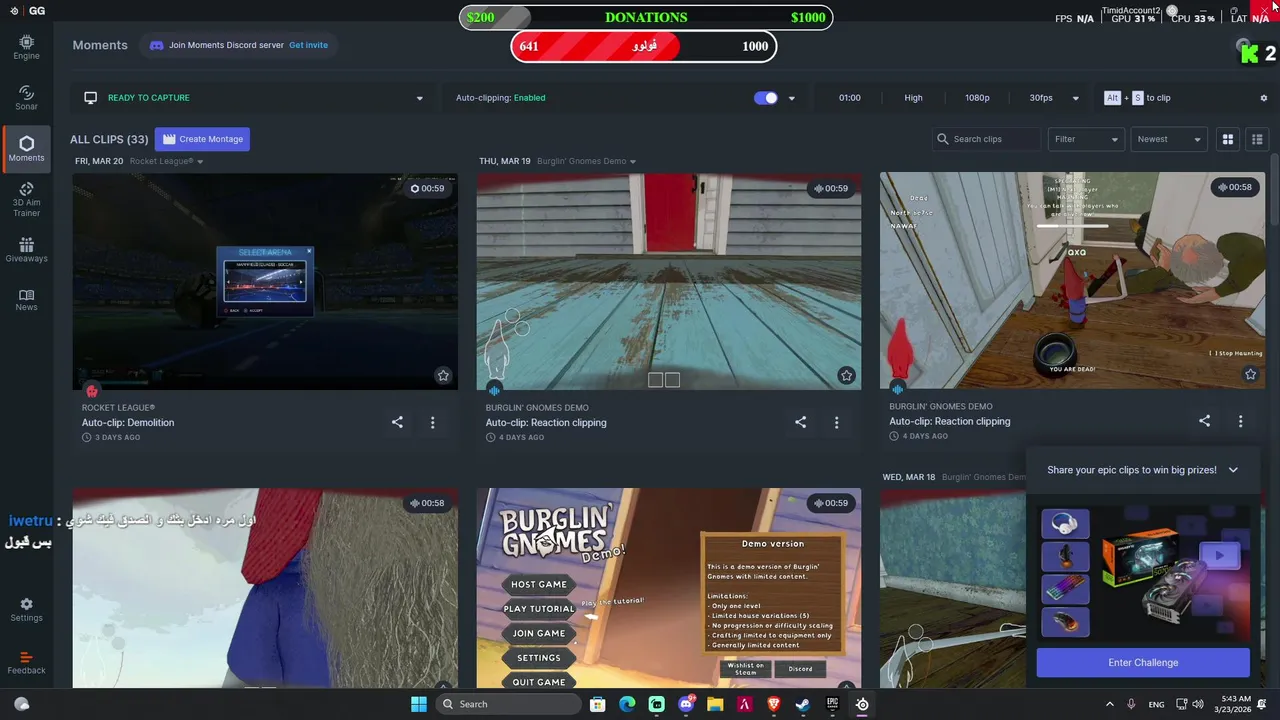Share the 00:58 Burglin' Gnomes Reaction clip

(1204, 421)
